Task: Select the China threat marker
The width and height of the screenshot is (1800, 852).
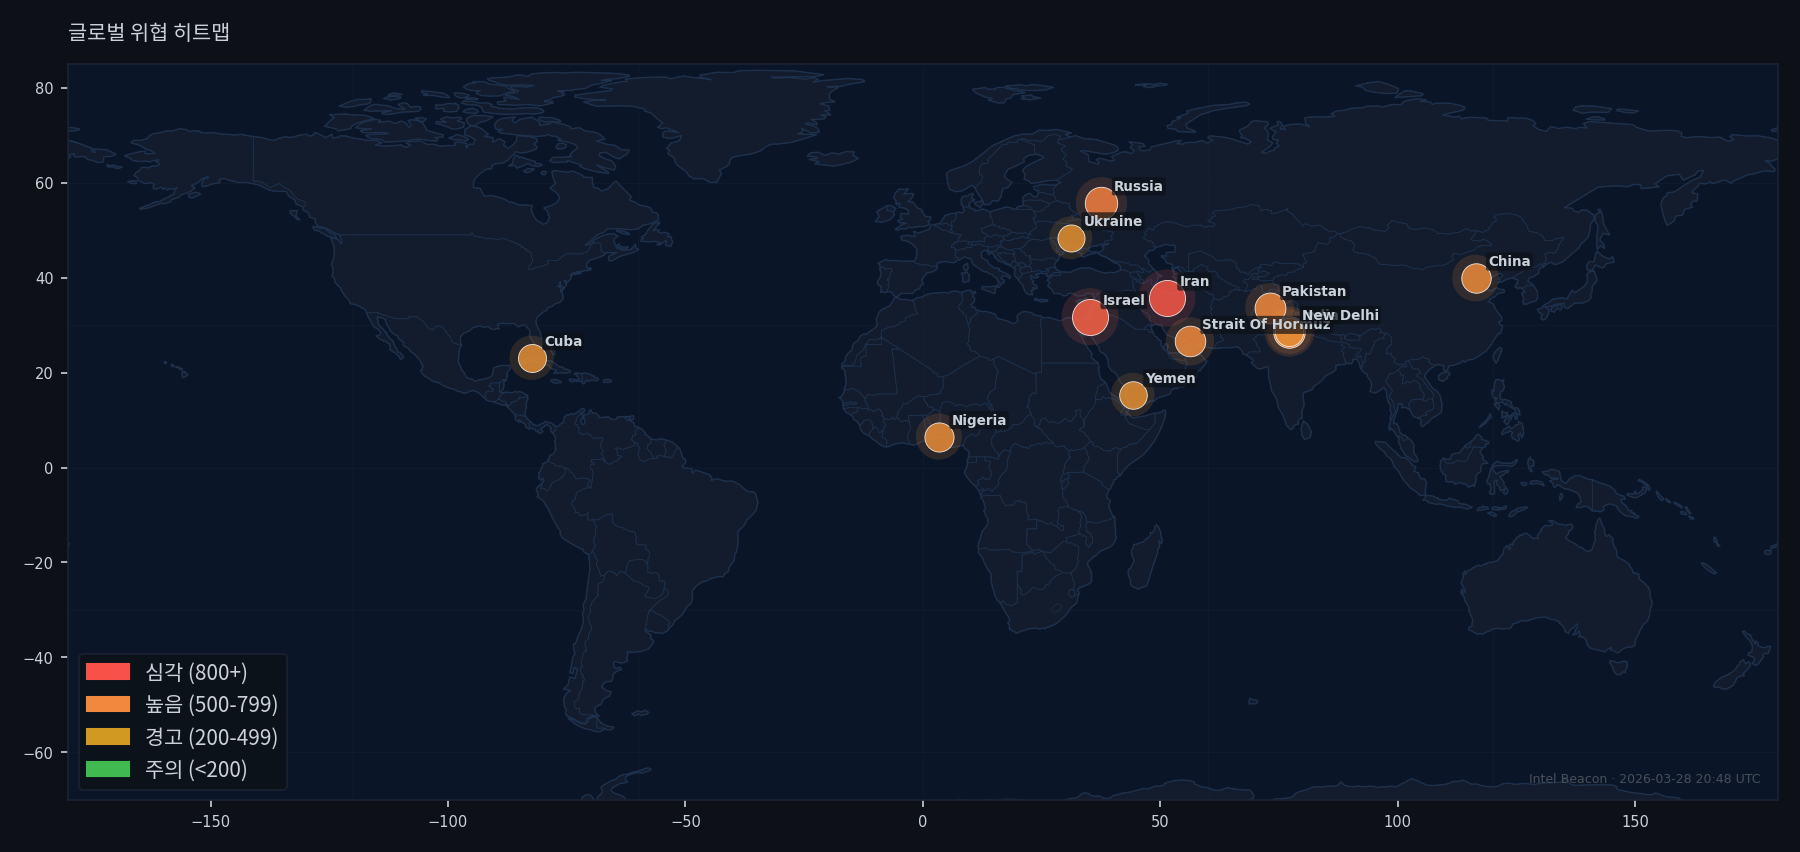Action: (1476, 278)
